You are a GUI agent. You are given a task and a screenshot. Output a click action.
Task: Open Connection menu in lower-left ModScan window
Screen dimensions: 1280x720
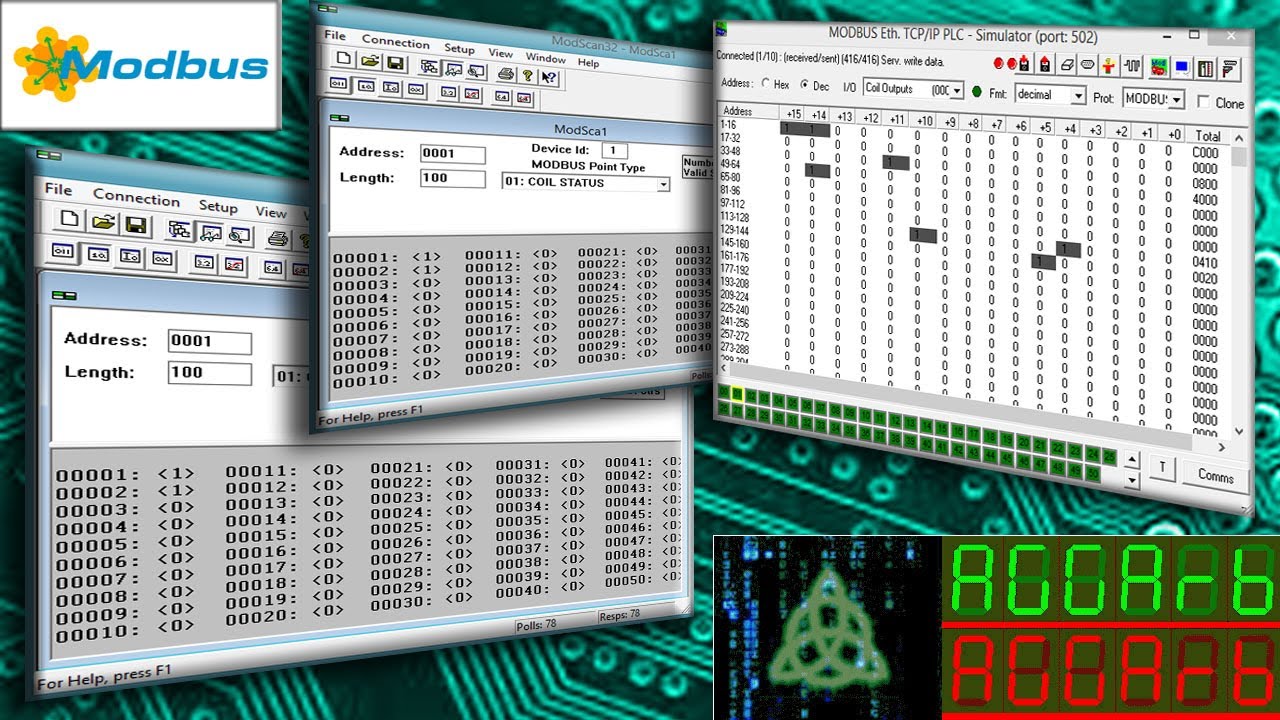point(137,197)
